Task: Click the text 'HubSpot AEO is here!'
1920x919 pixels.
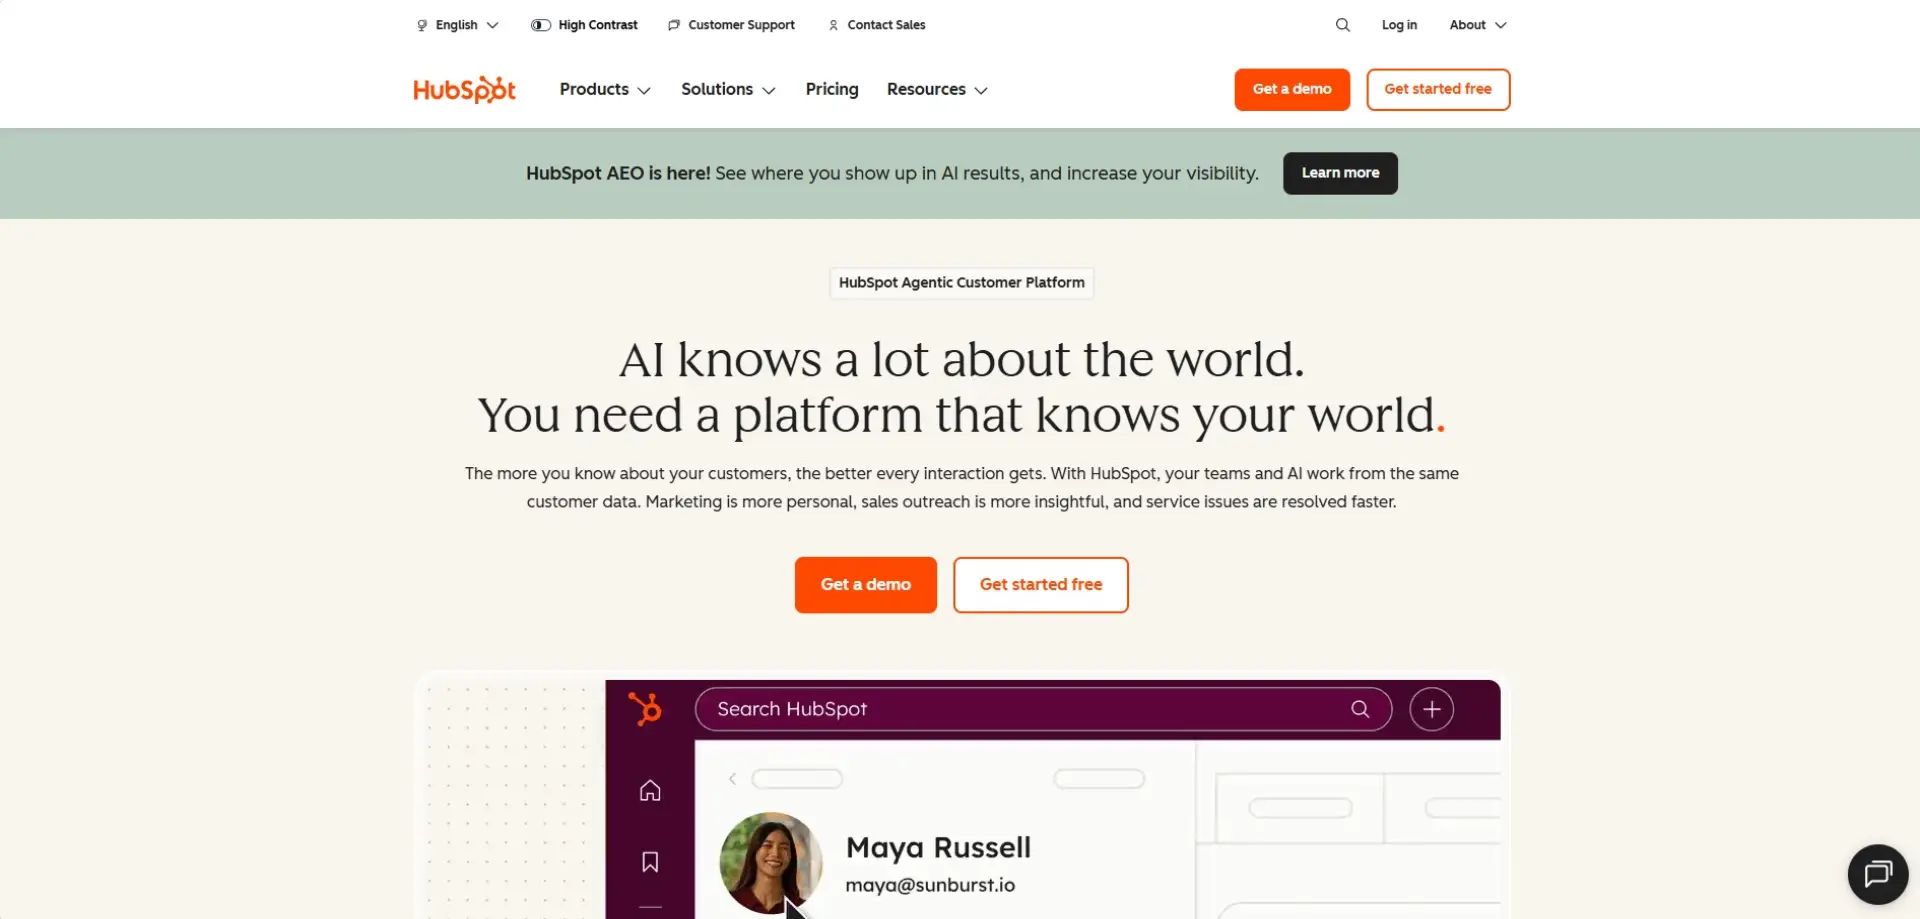Action: (x=618, y=173)
